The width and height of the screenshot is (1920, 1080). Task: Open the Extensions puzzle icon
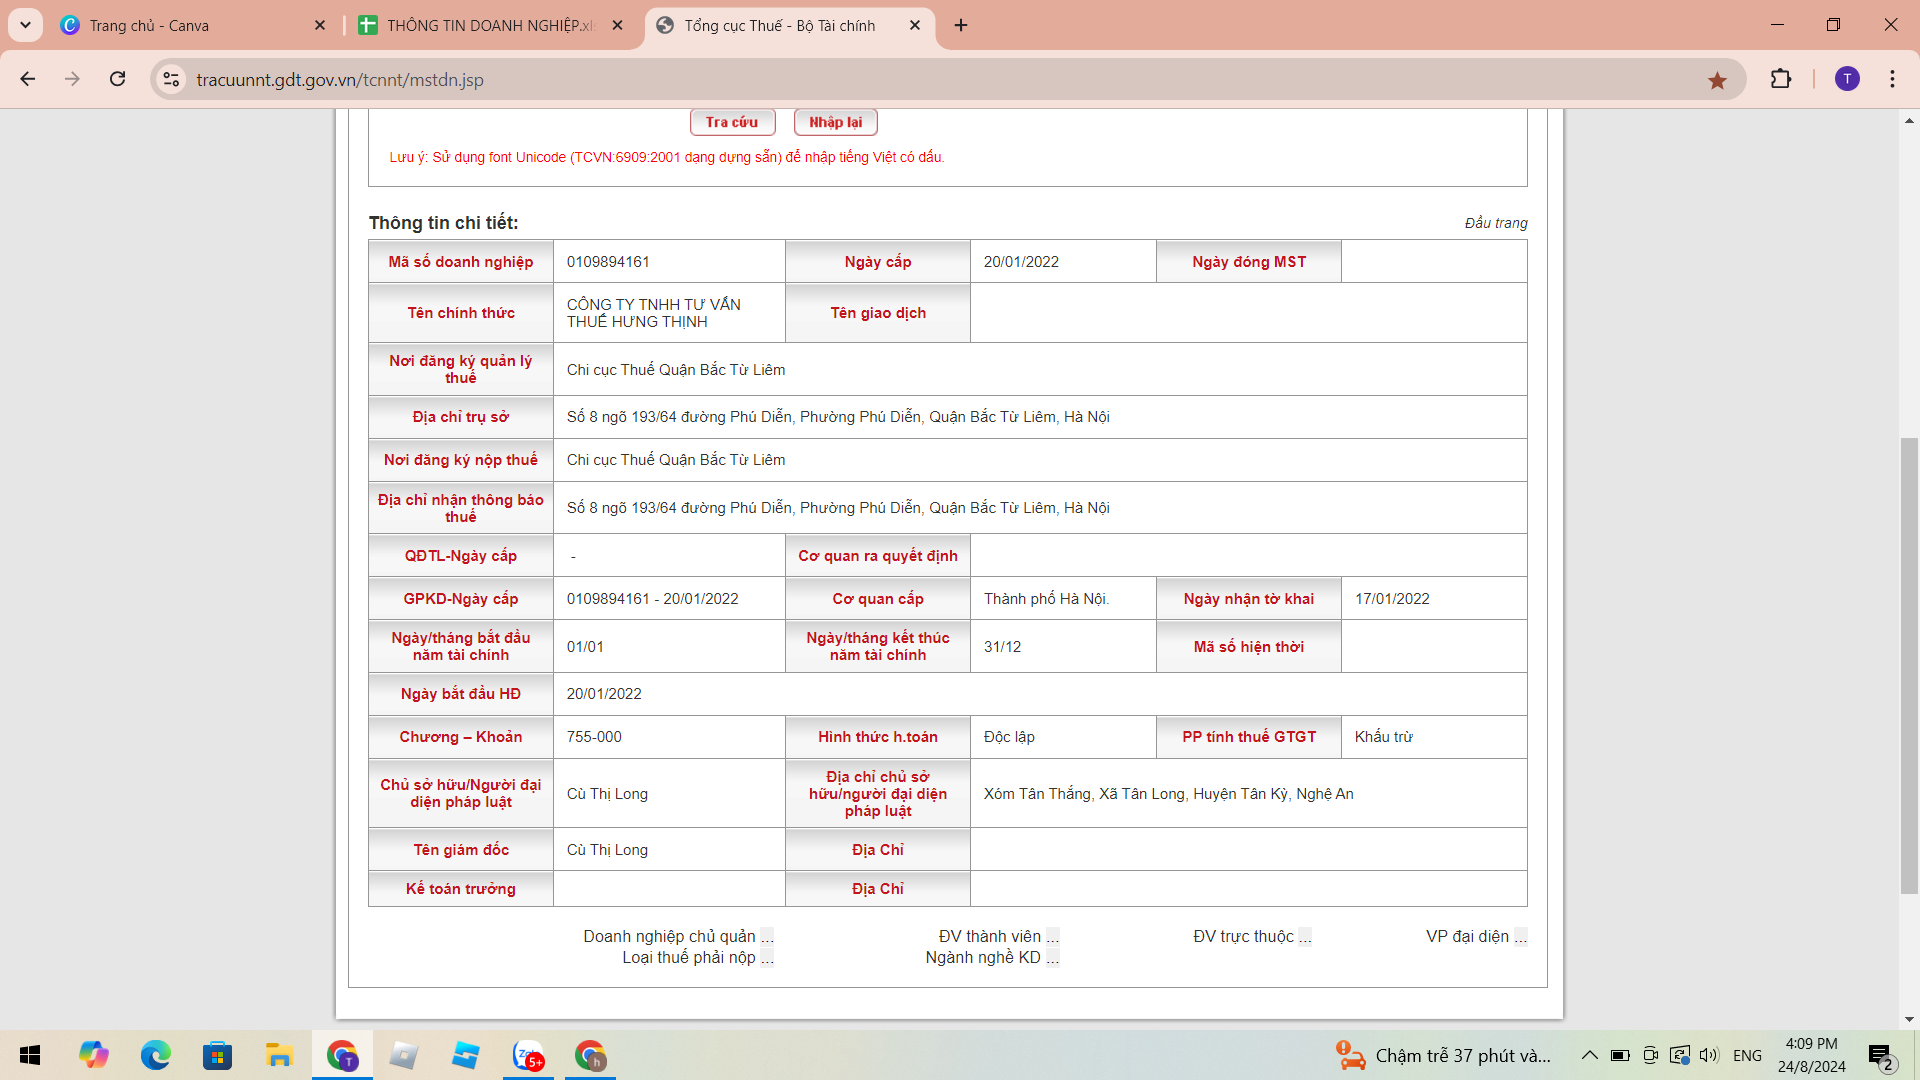(x=1781, y=79)
